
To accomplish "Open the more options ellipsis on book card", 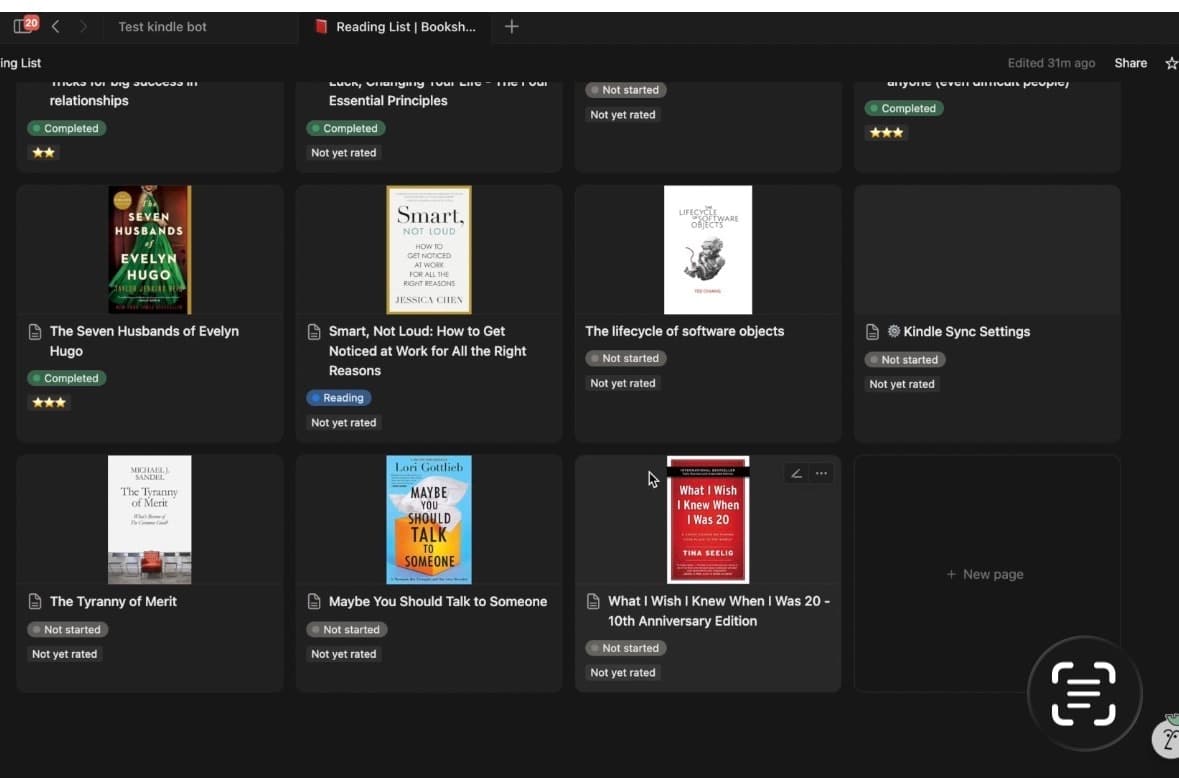I will tap(821, 472).
